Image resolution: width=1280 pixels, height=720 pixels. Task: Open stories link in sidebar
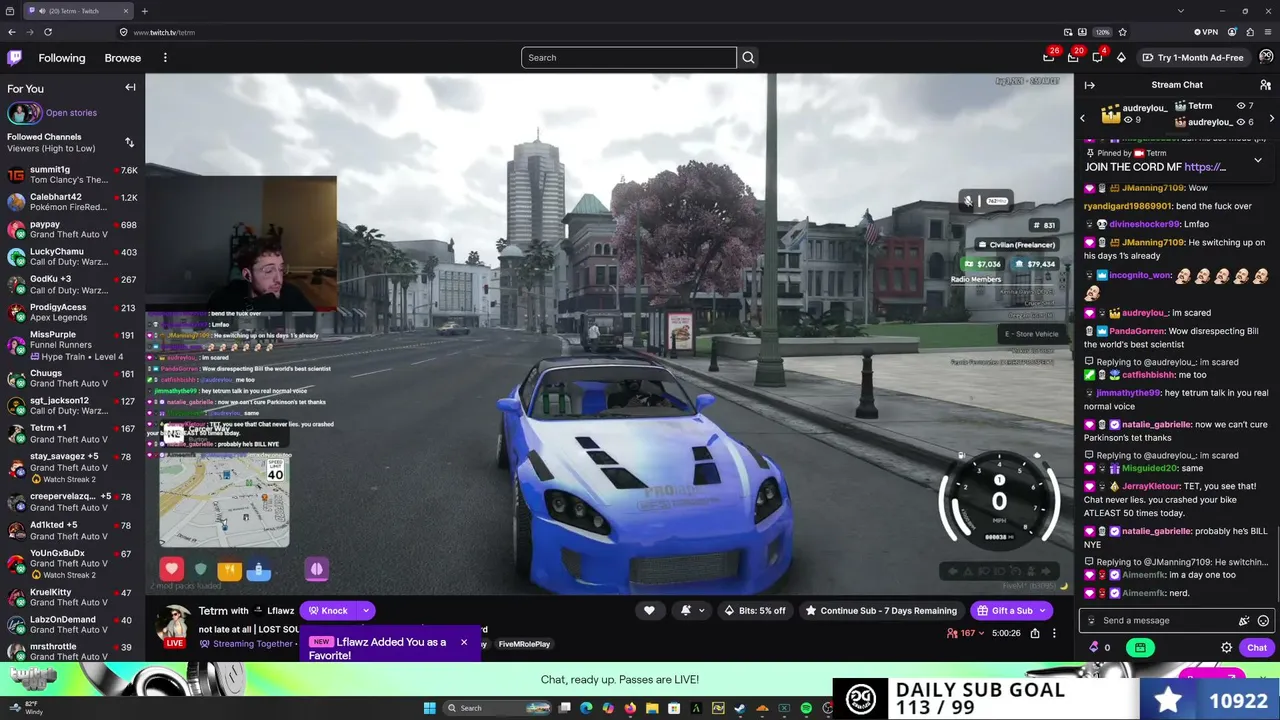coord(71,113)
